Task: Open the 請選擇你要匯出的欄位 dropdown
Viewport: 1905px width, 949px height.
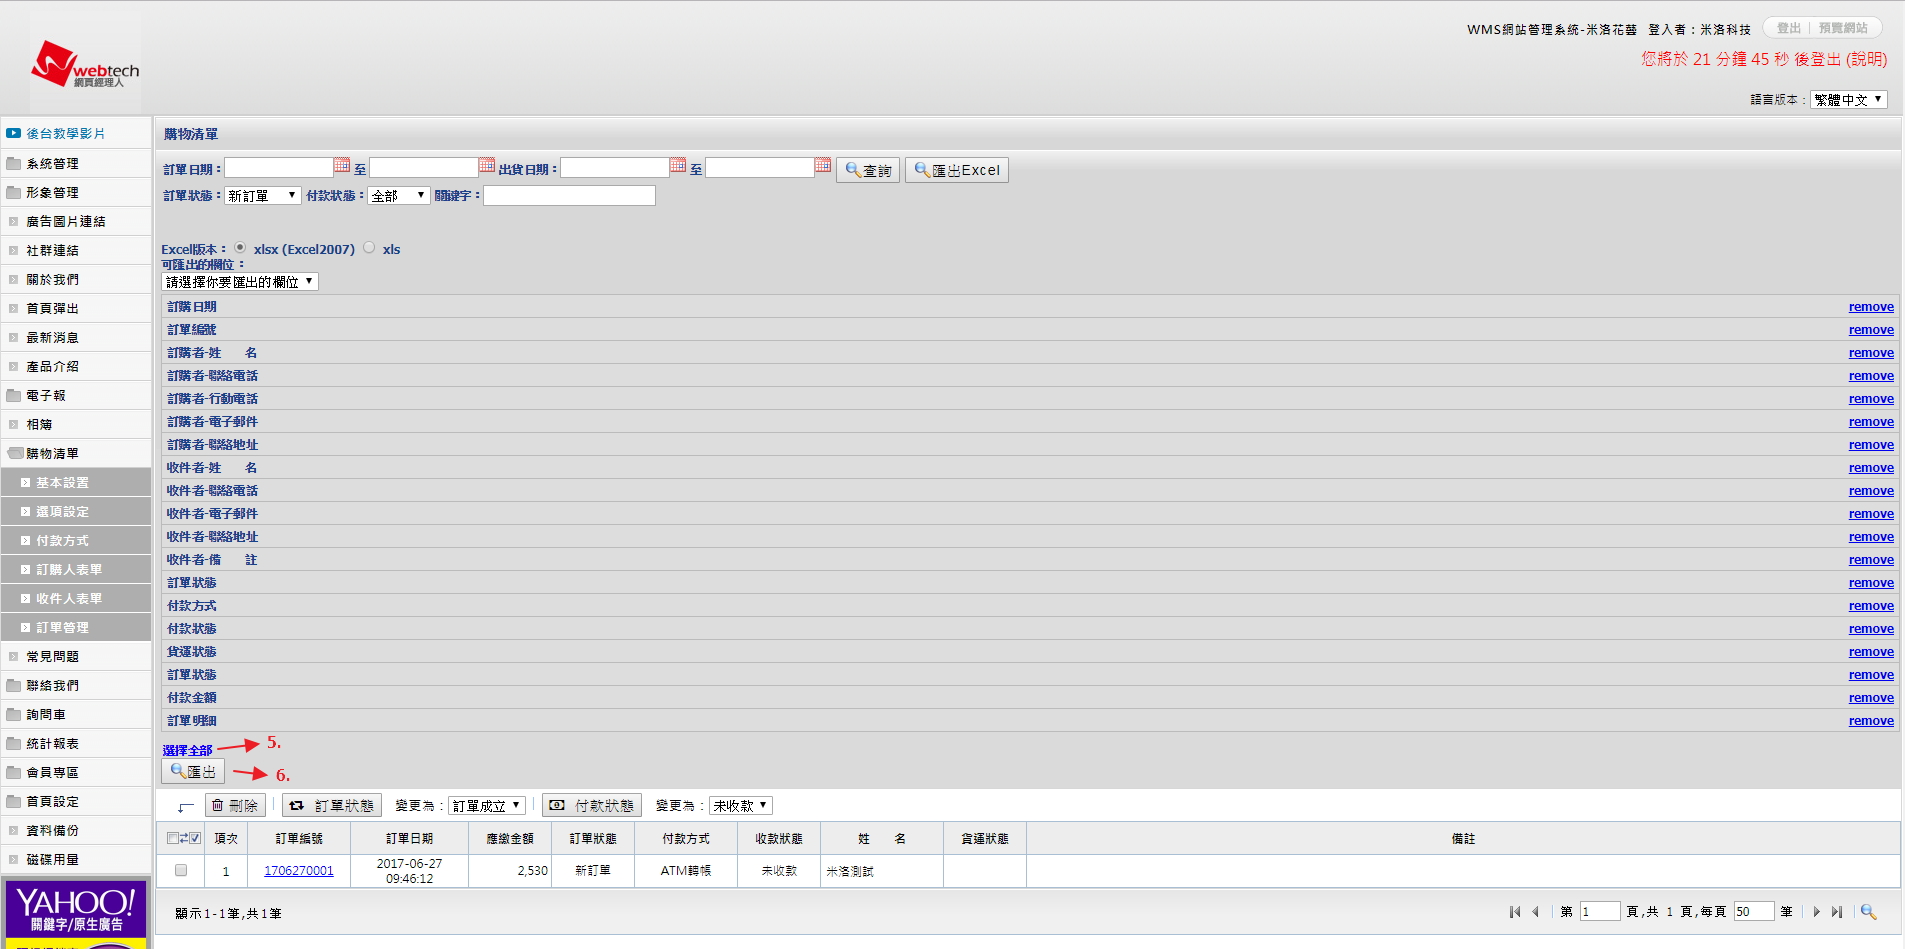Action: pyautogui.click(x=240, y=282)
